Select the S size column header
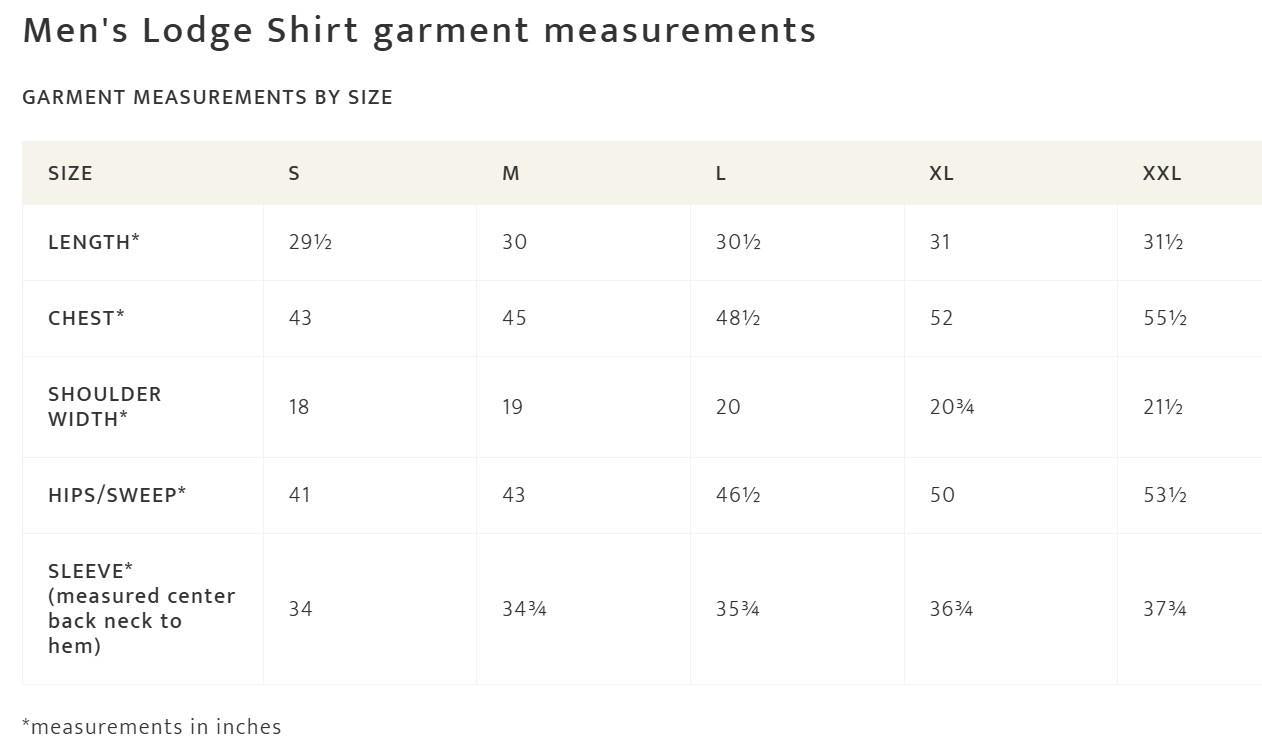1262x740 pixels. 294,173
